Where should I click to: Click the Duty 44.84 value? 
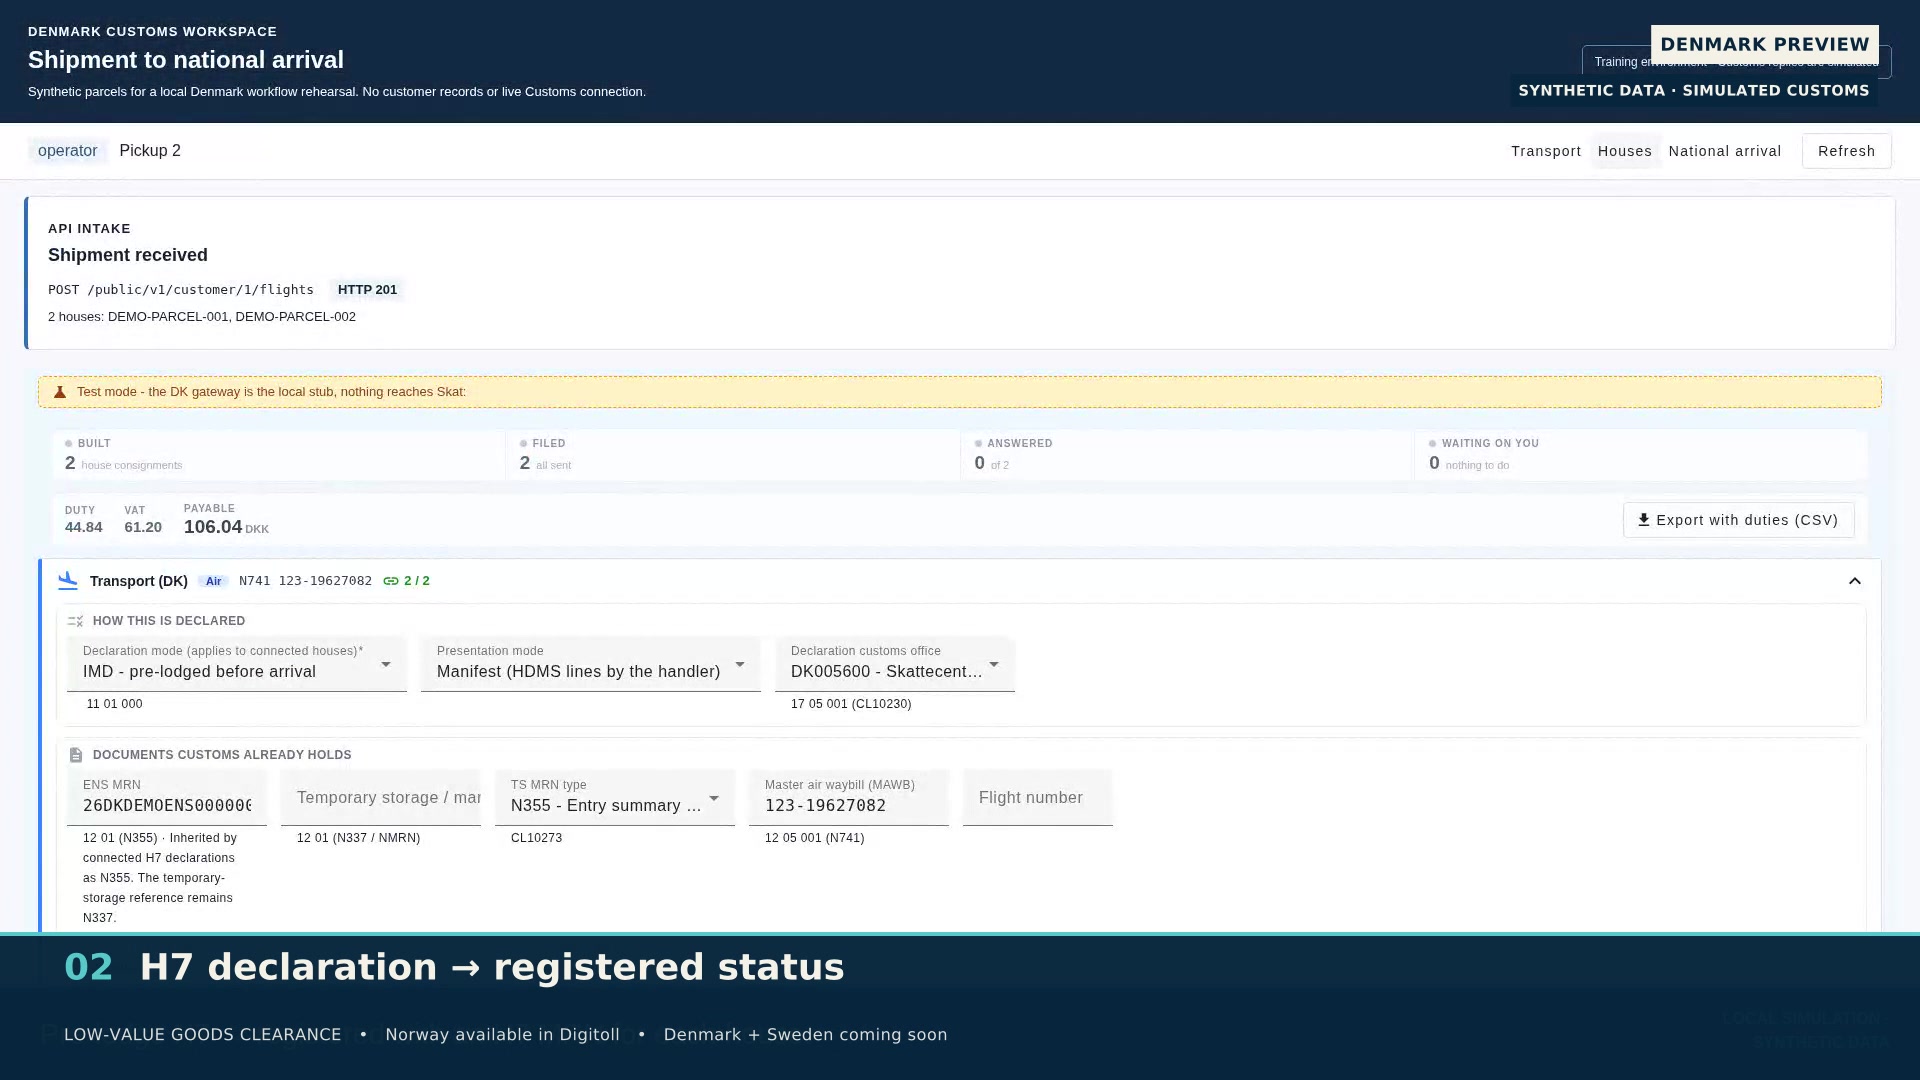tap(83, 527)
